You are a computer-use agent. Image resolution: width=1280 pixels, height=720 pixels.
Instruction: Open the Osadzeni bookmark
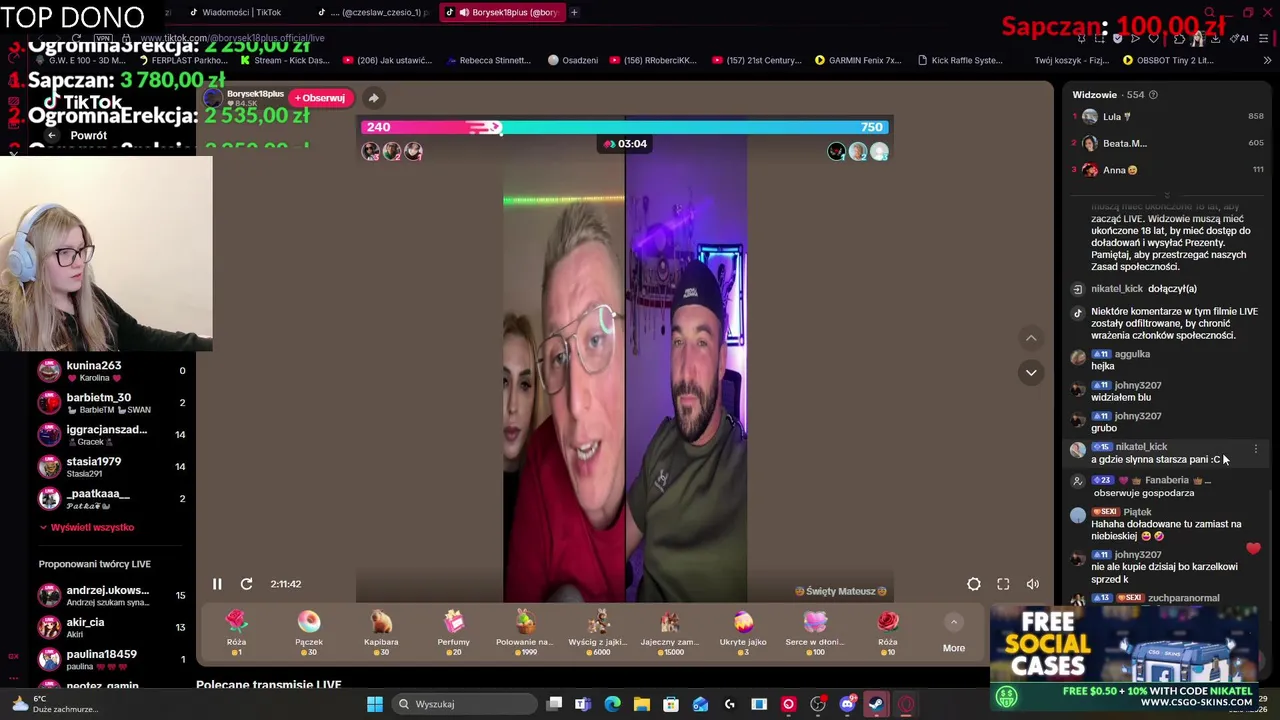[x=573, y=60]
